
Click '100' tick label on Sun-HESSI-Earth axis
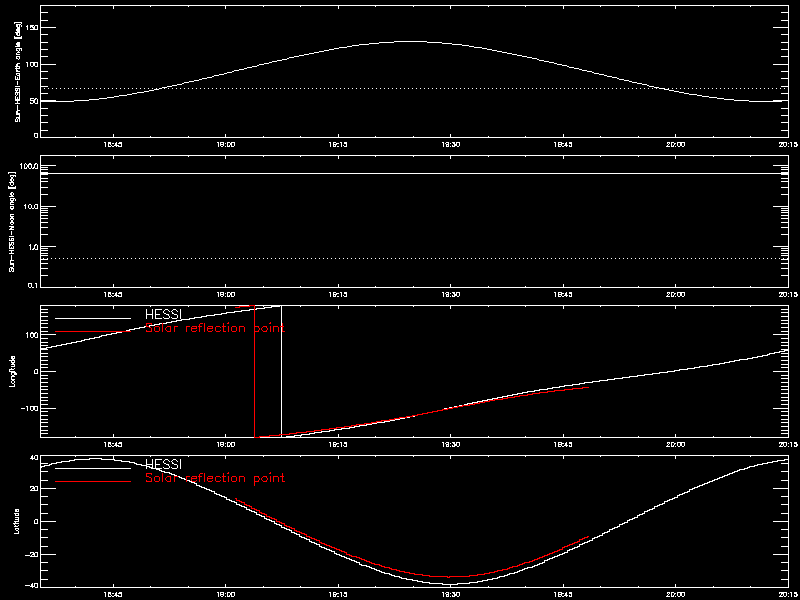(31, 65)
